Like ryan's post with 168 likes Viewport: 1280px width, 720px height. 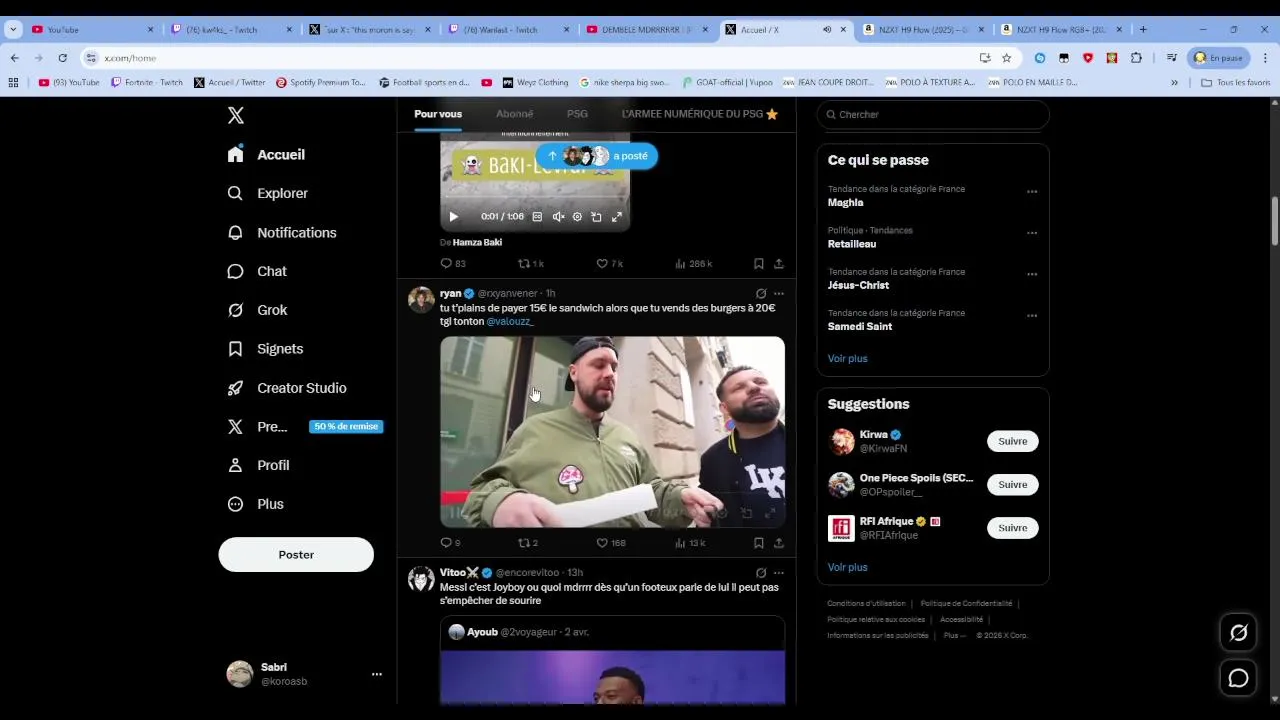coord(611,543)
